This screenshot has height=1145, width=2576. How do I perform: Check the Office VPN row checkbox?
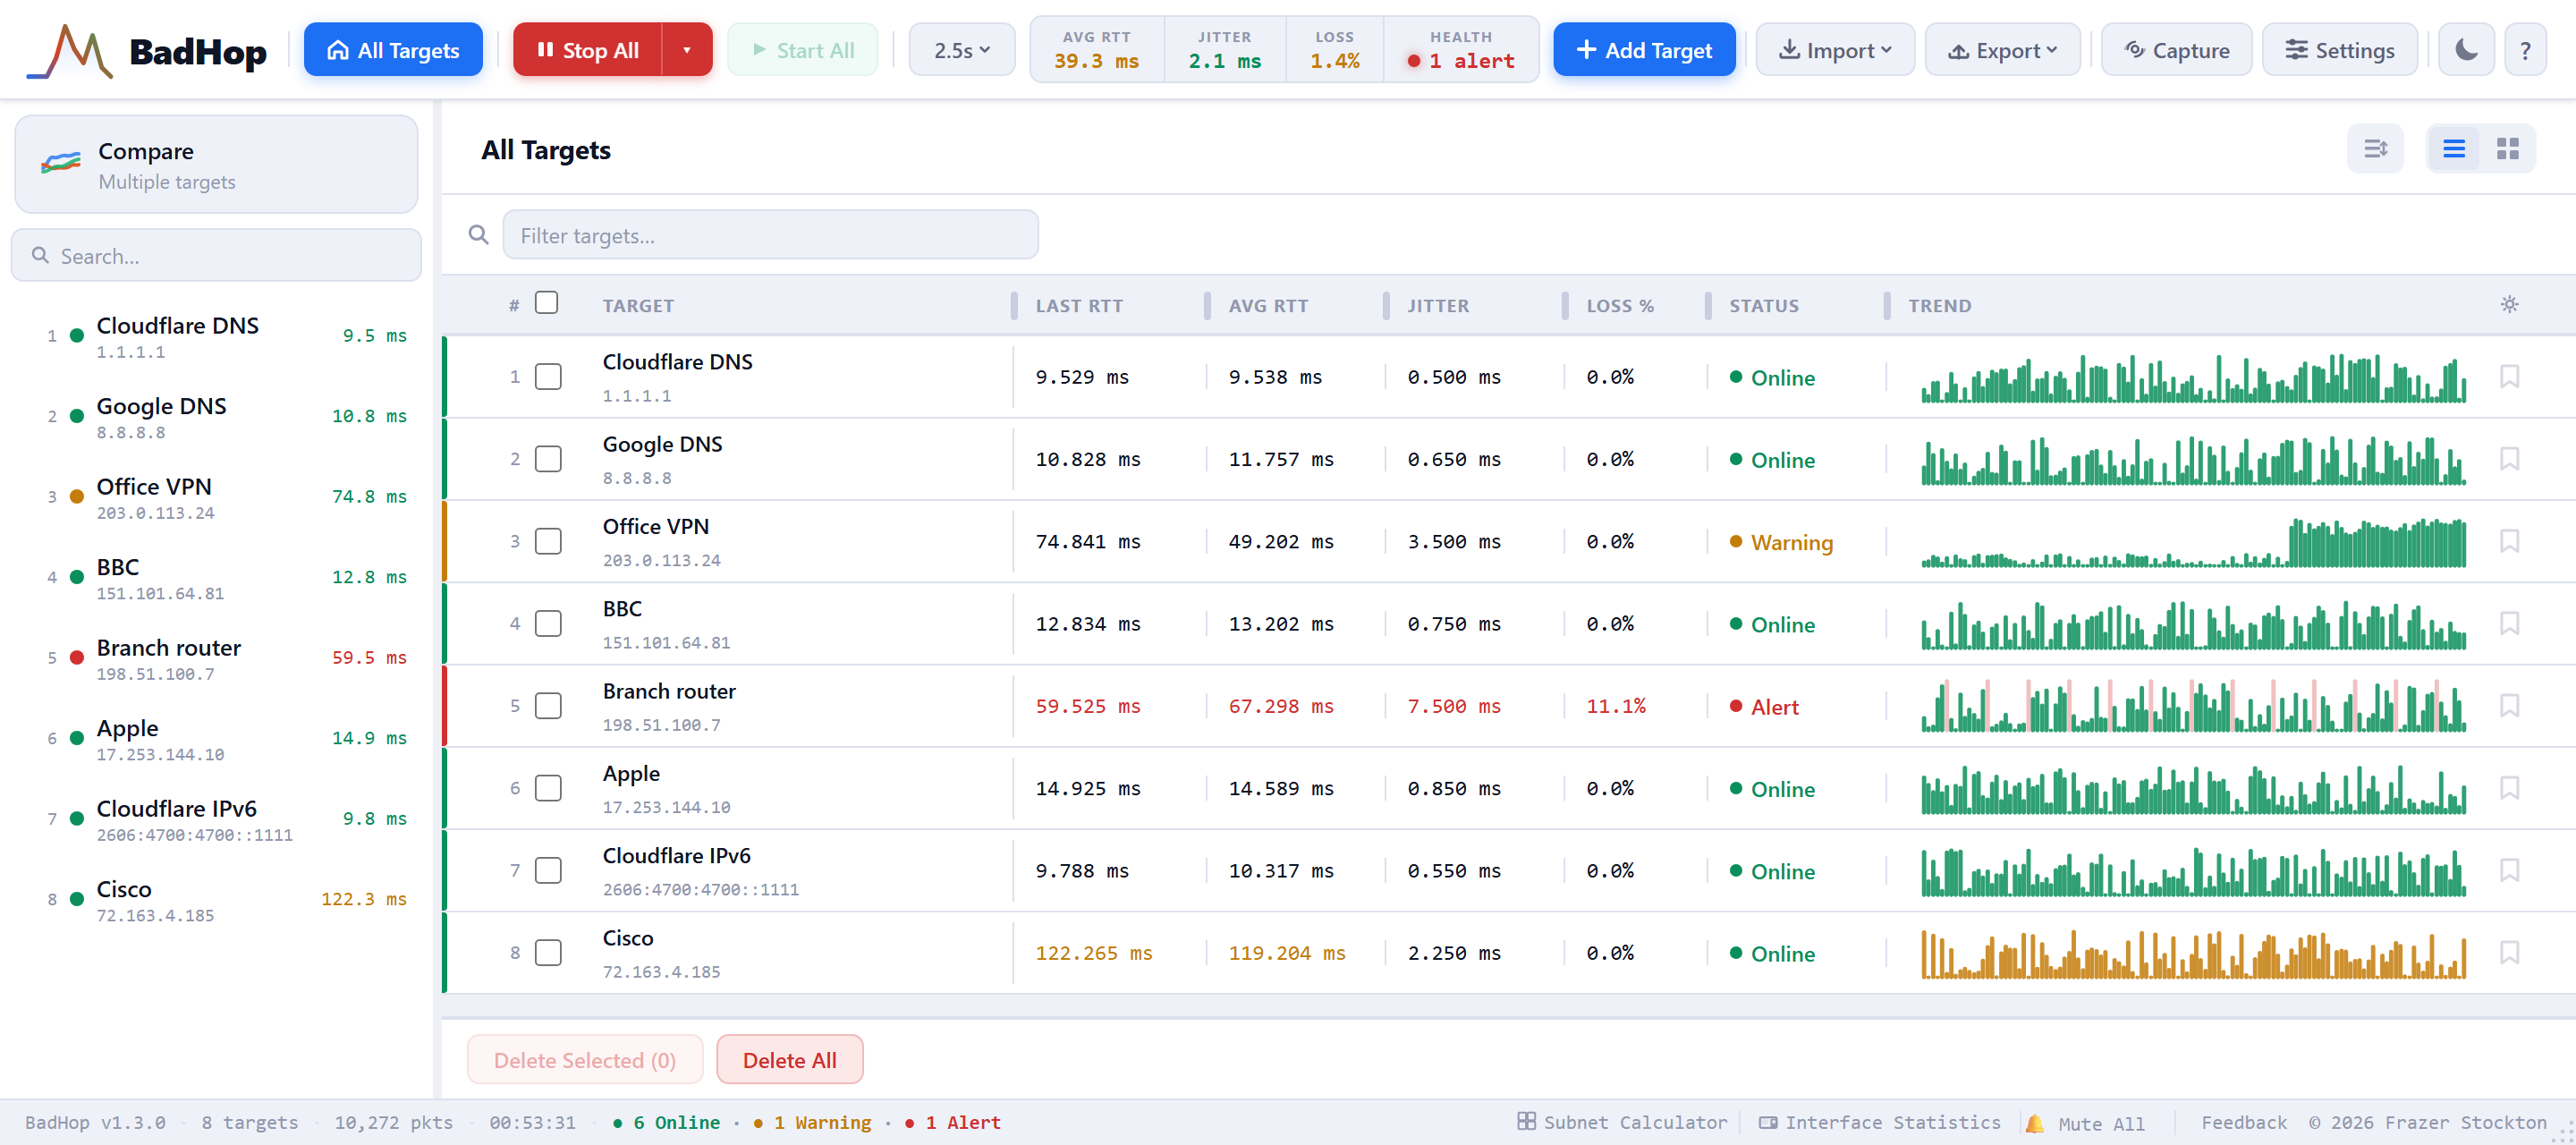coord(548,541)
